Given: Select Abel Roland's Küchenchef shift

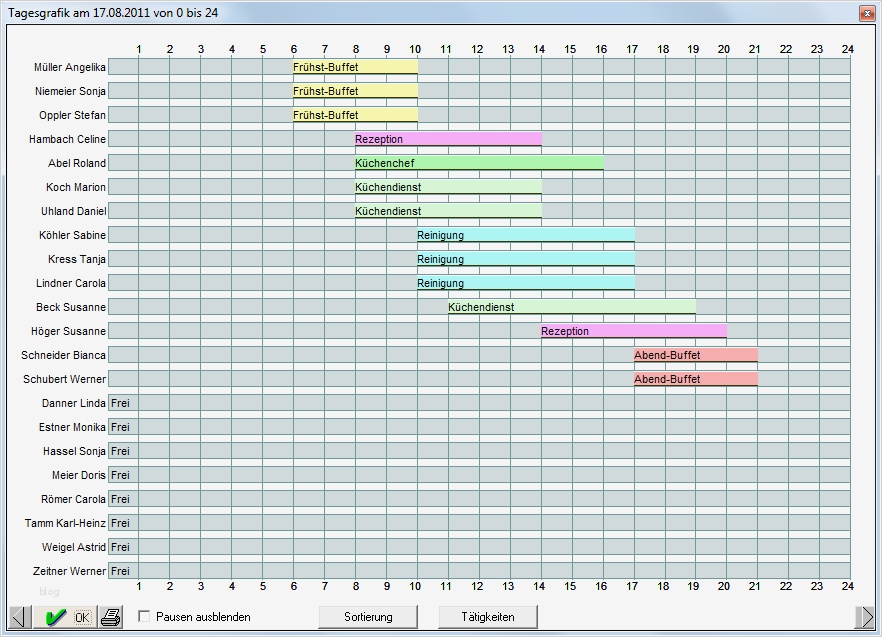Looking at the screenshot, I should coord(478,163).
